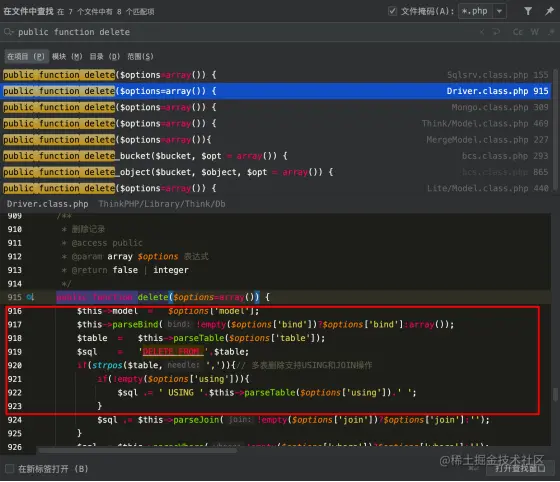Click the newline insert arrow icon
The height and width of the screenshot is (482, 560).
(x=496, y=32)
